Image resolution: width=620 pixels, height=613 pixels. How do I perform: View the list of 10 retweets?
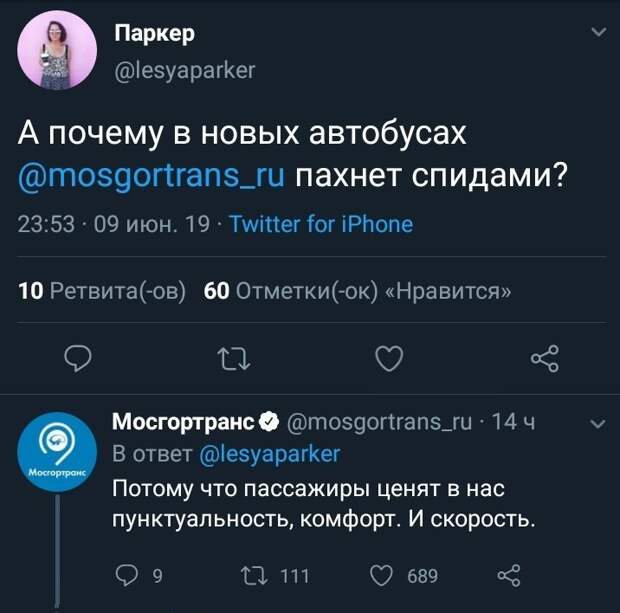(102, 291)
